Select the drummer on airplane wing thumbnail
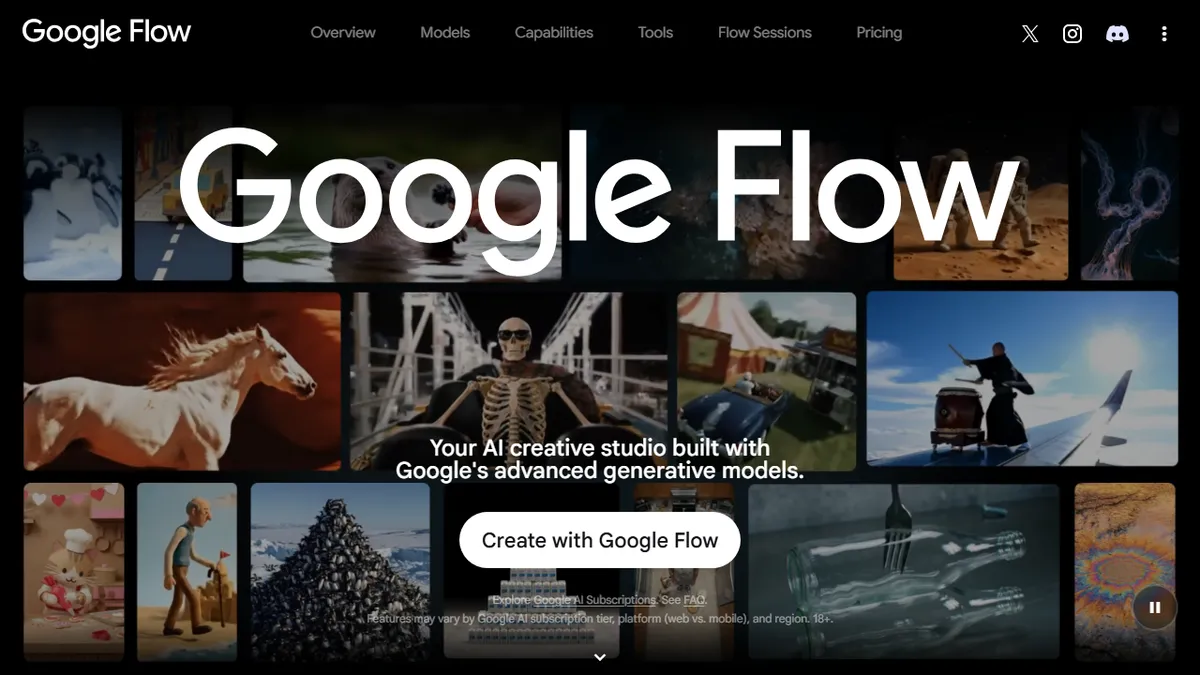The image size is (1200, 675). [1022, 379]
